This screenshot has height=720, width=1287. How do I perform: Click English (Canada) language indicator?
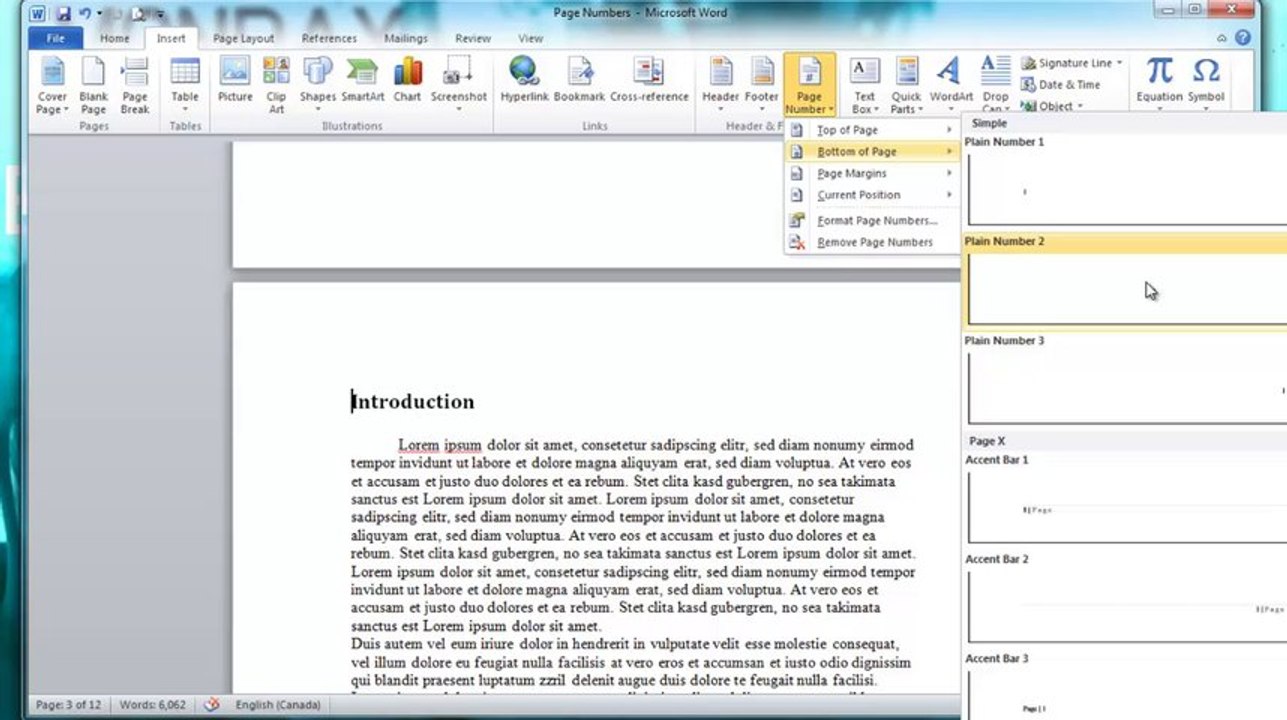[277, 704]
